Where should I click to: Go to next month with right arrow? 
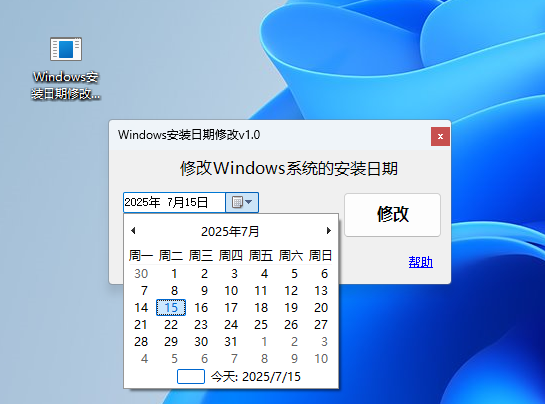click(328, 231)
